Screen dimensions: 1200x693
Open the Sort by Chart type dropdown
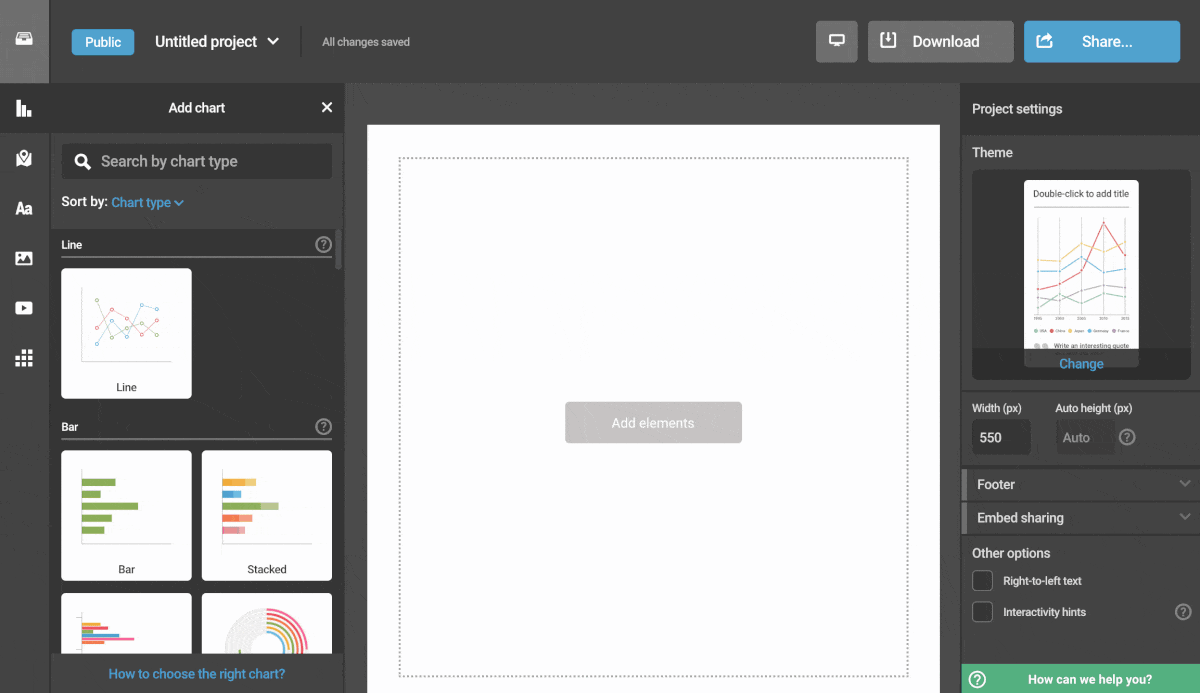(x=147, y=202)
